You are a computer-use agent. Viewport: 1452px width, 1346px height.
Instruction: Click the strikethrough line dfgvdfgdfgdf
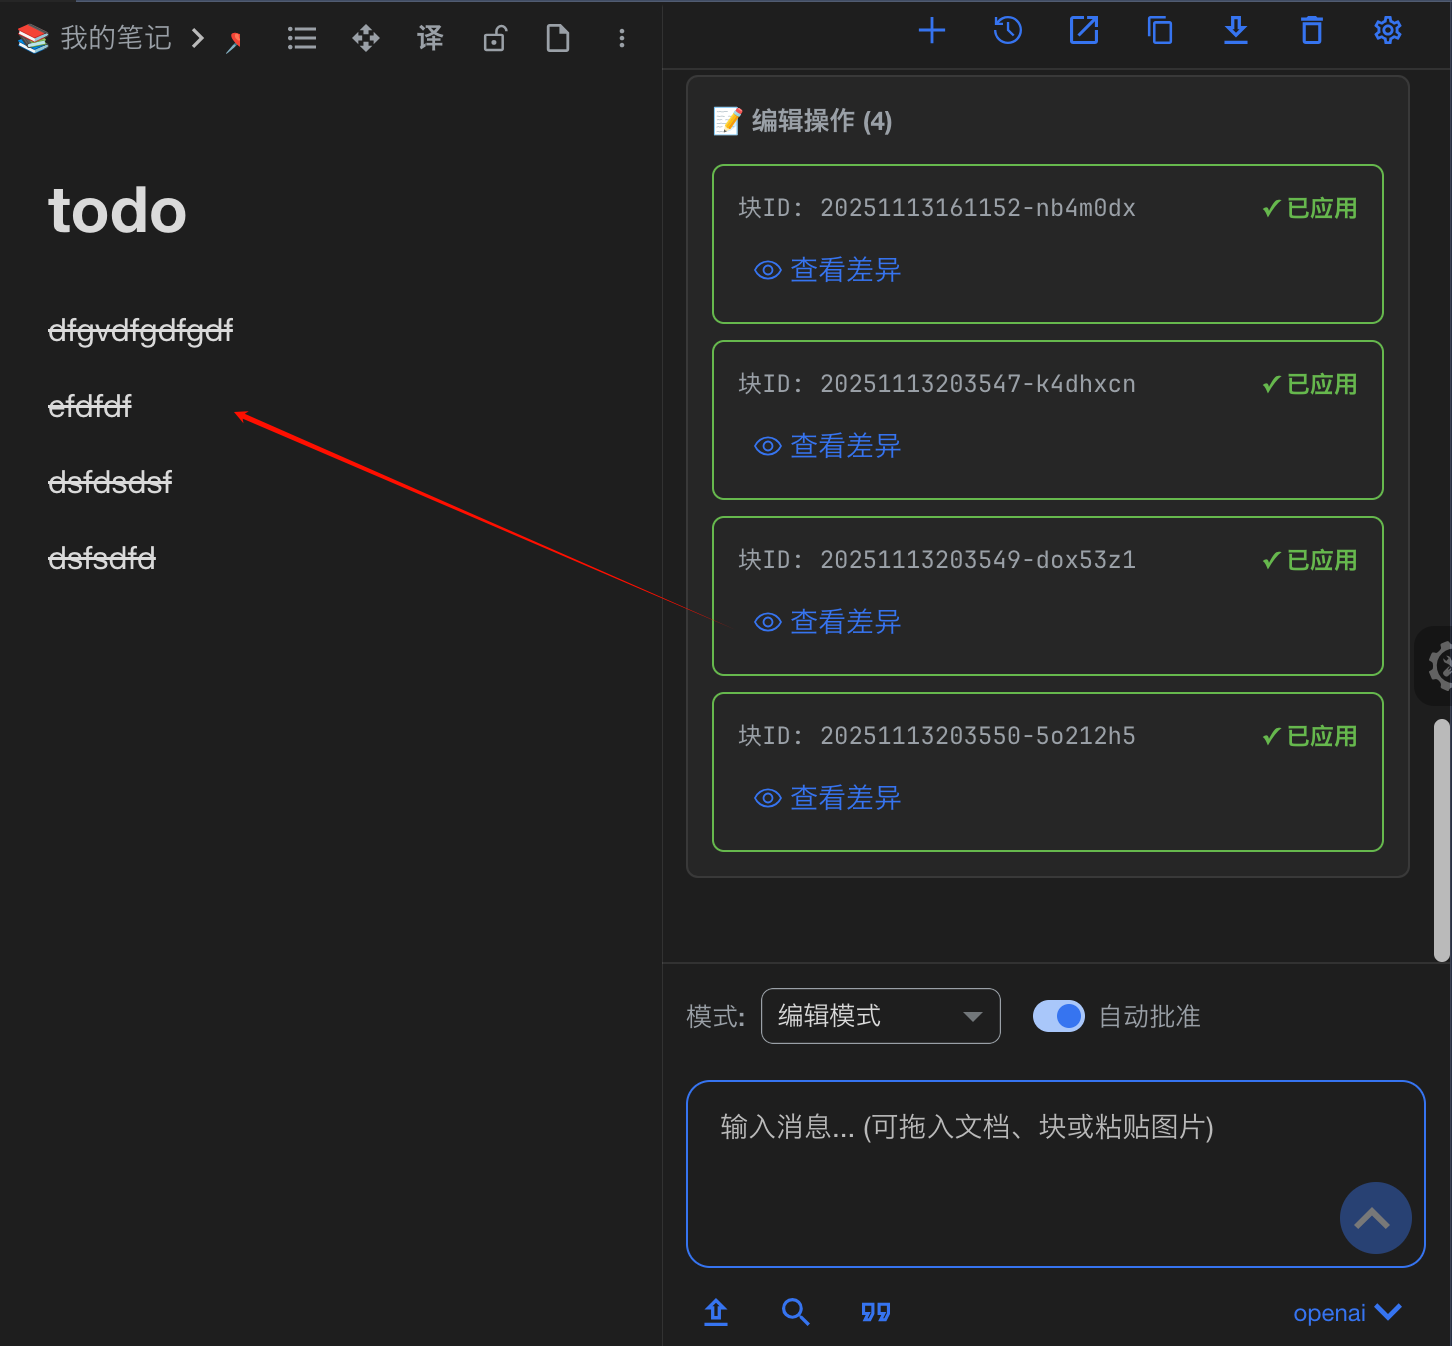tap(140, 330)
